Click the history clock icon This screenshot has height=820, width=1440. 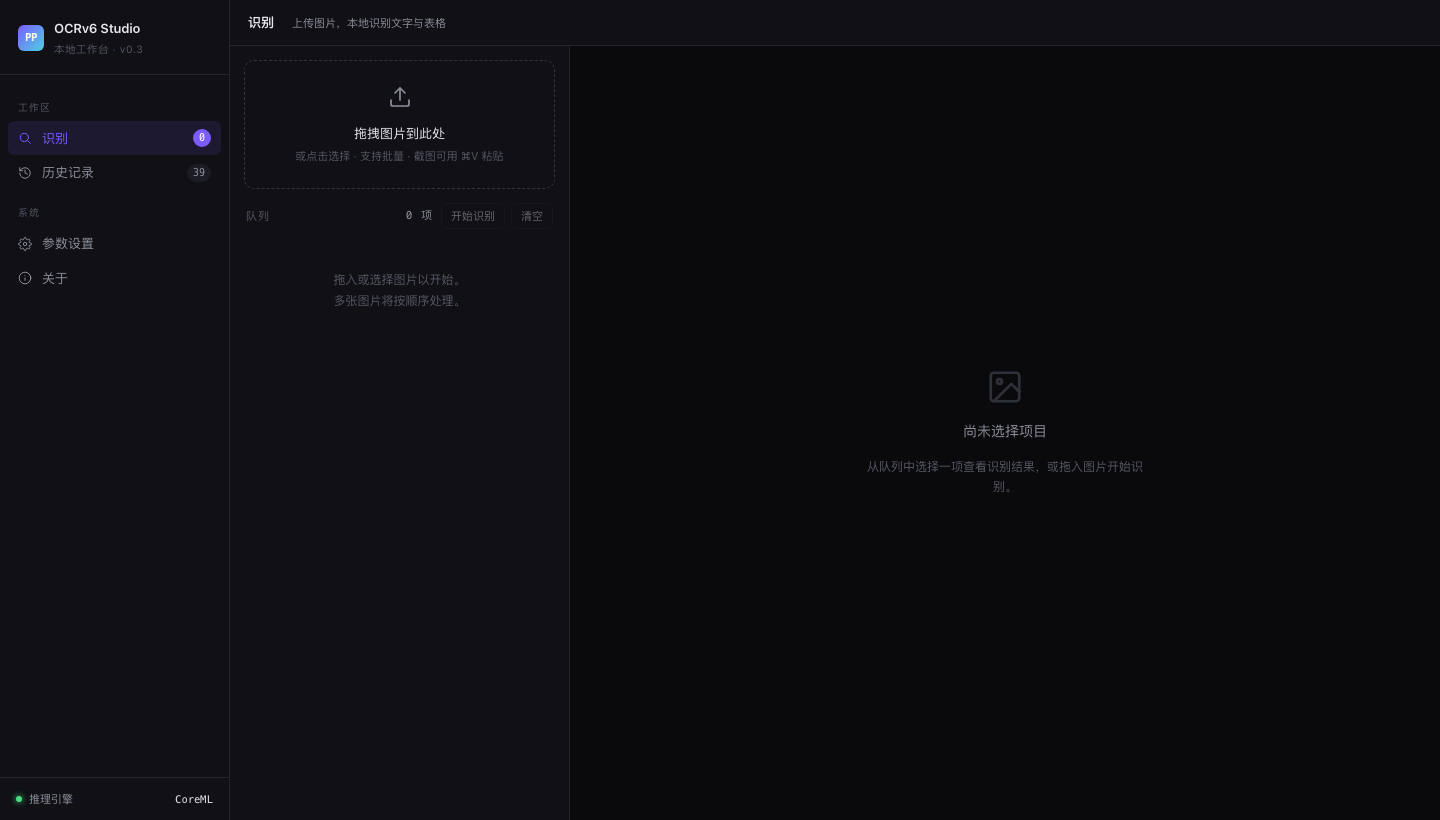click(x=25, y=173)
